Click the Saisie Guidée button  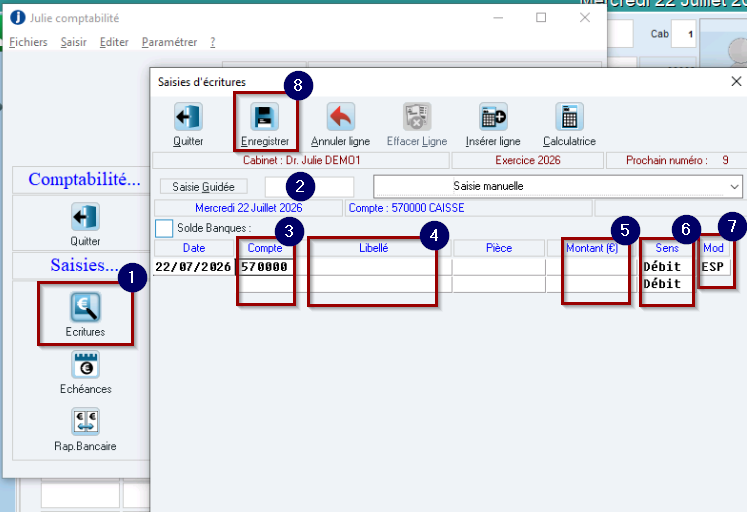pos(203,187)
